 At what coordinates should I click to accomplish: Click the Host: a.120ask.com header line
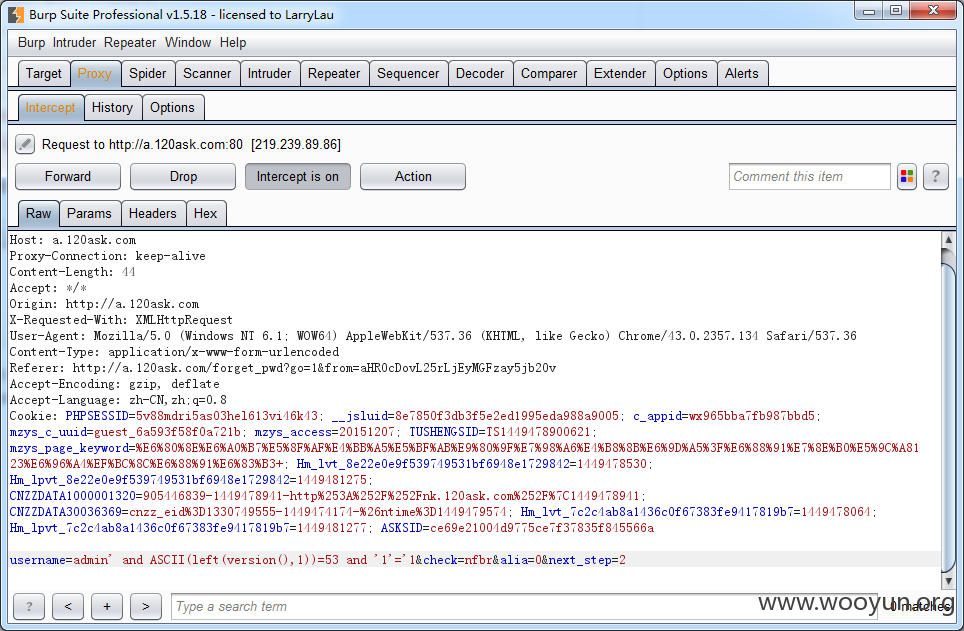[x=73, y=240]
